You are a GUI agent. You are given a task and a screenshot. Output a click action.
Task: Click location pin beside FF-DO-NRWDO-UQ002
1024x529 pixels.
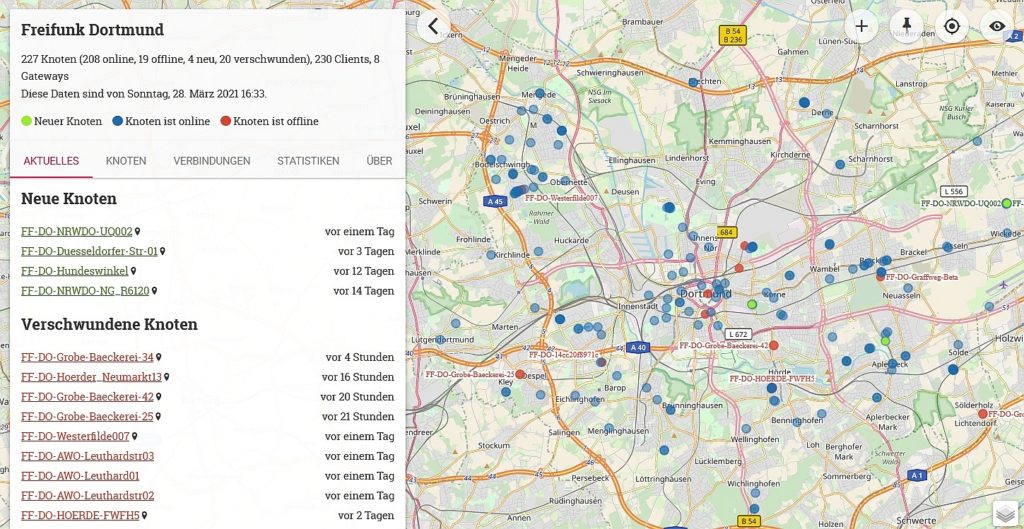click(138, 232)
